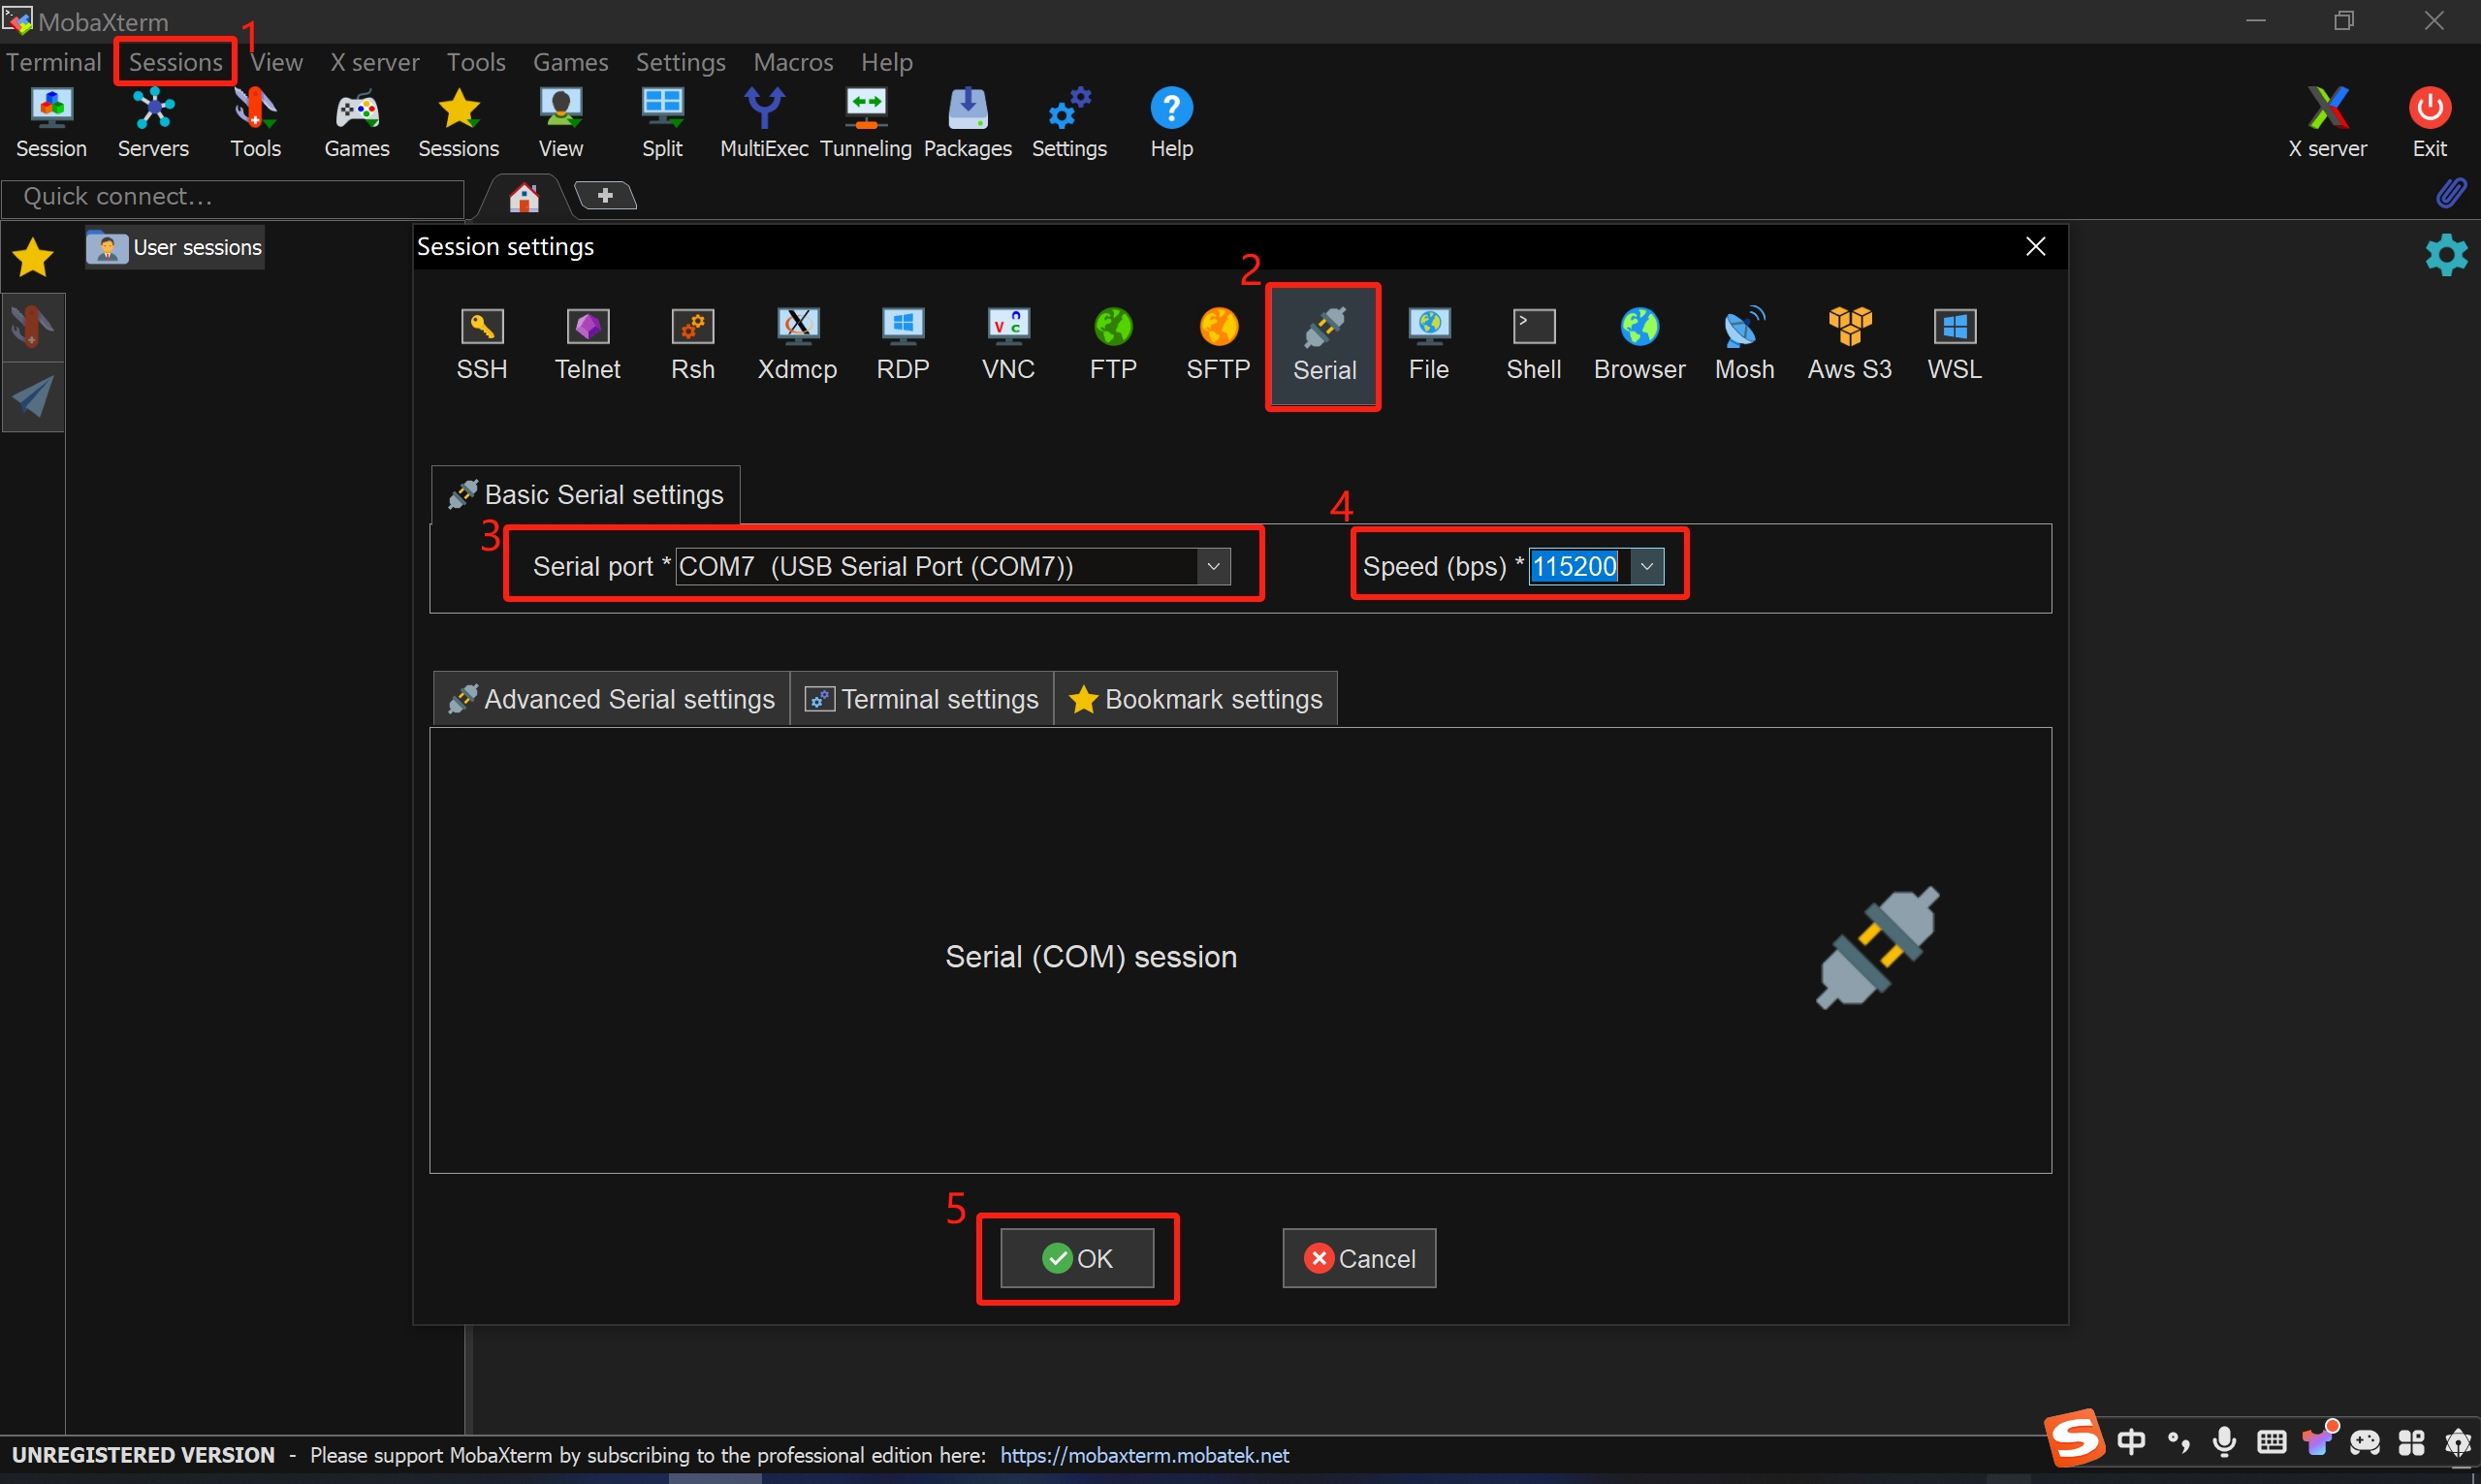Viewport: 2481px width, 1484px height.
Task: Open the Settings gears toolbar icon
Action: [1069, 123]
